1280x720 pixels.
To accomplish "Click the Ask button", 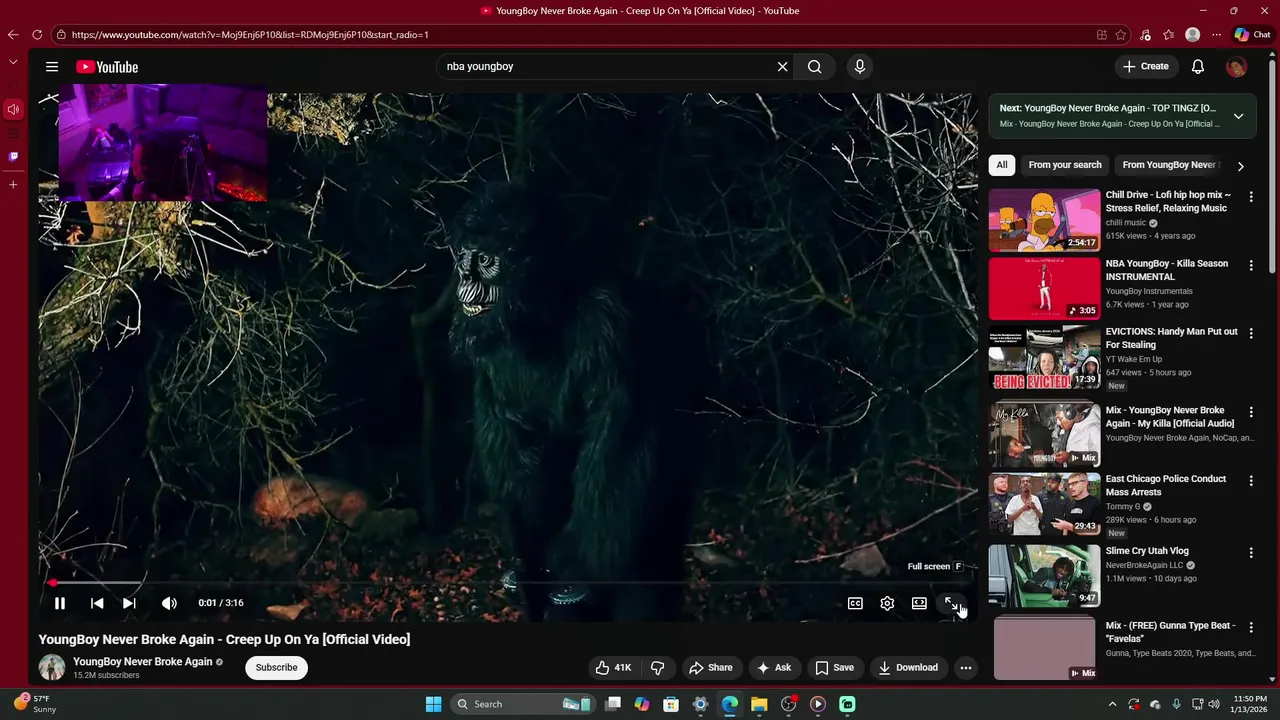I will [x=773, y=668].
